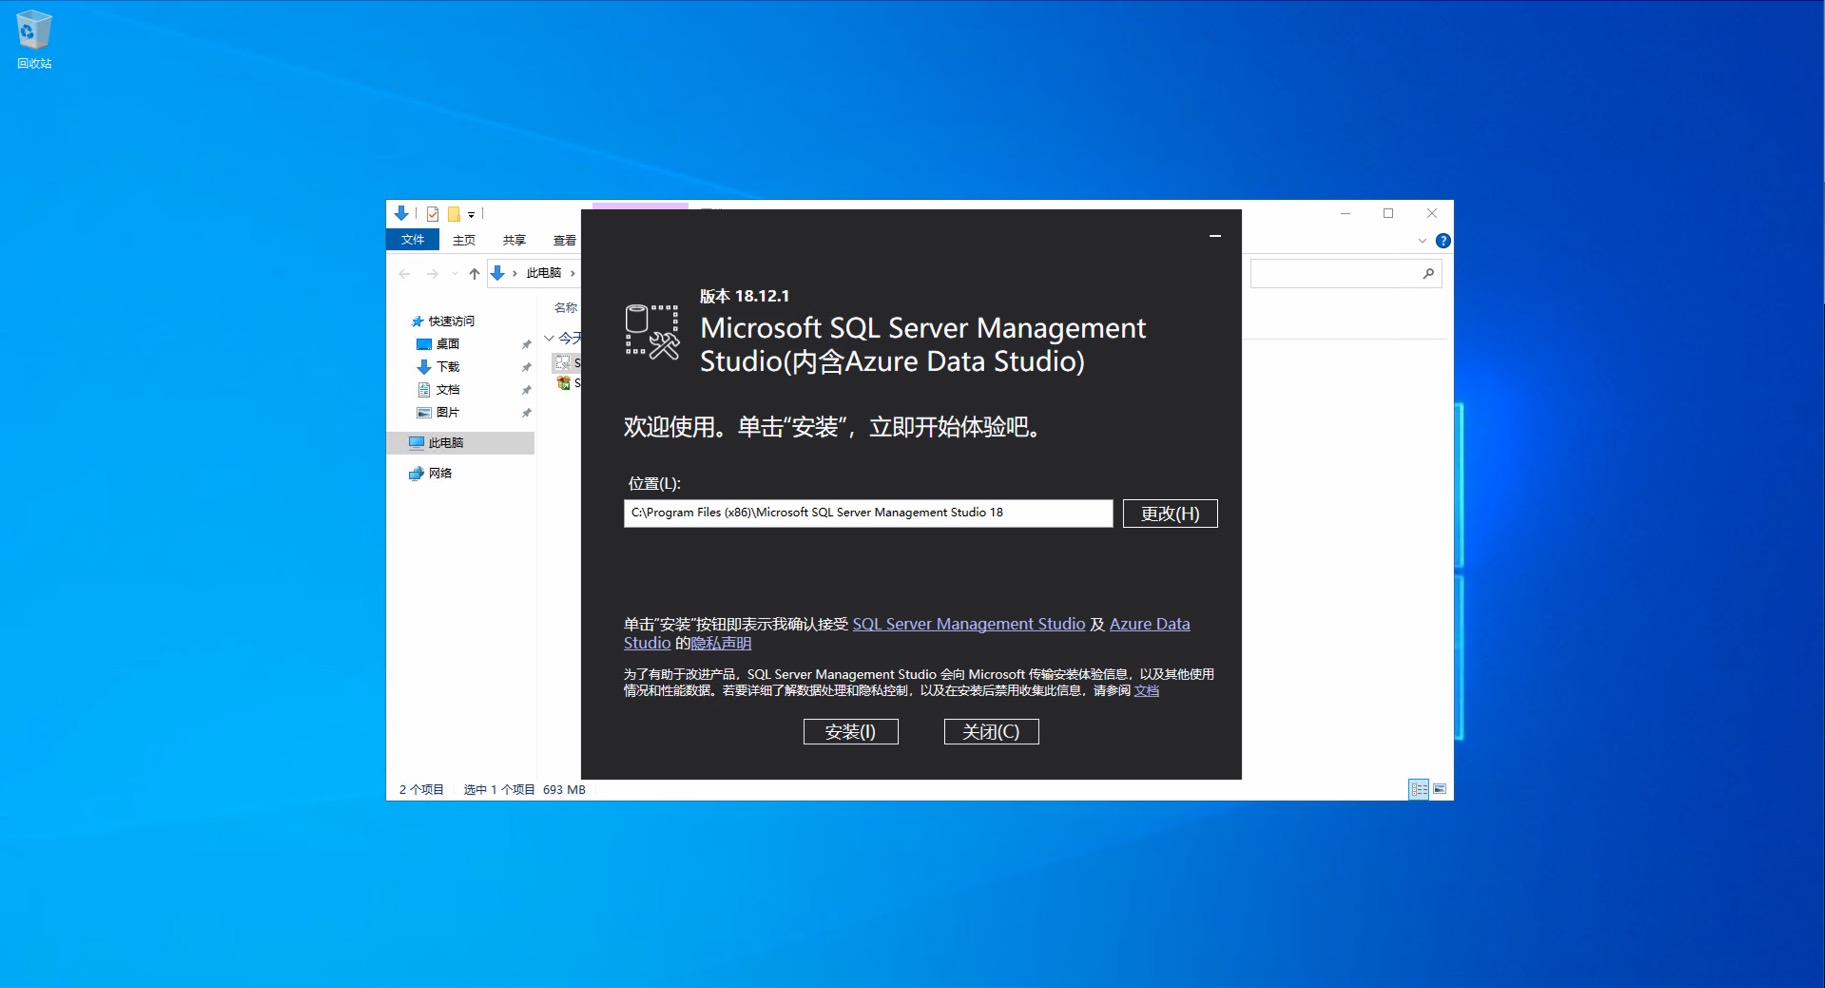The height and width of the screenshot is (988, 1825).
Task: Click the search magnifier icon in Explorer
Action: click(x=1428, y=273)
